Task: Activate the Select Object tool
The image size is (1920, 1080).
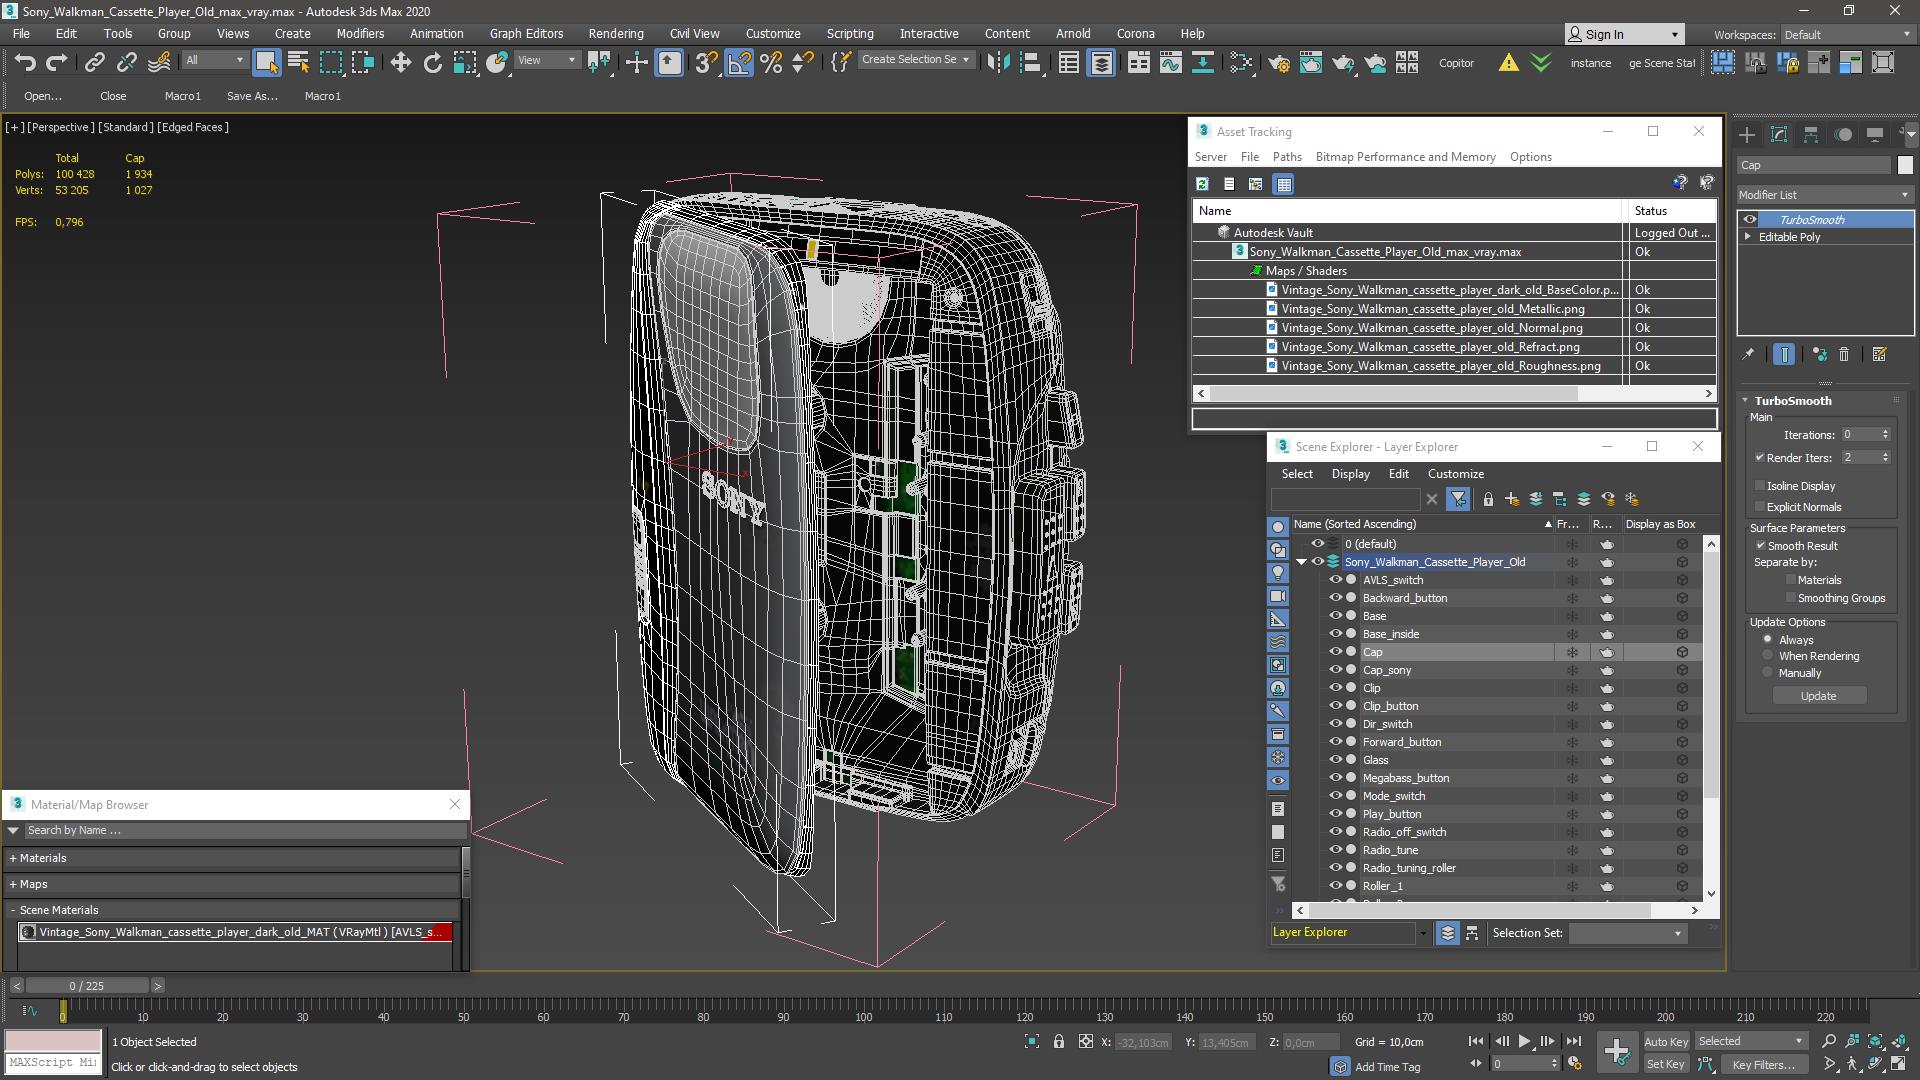Action: click(266, 62)
